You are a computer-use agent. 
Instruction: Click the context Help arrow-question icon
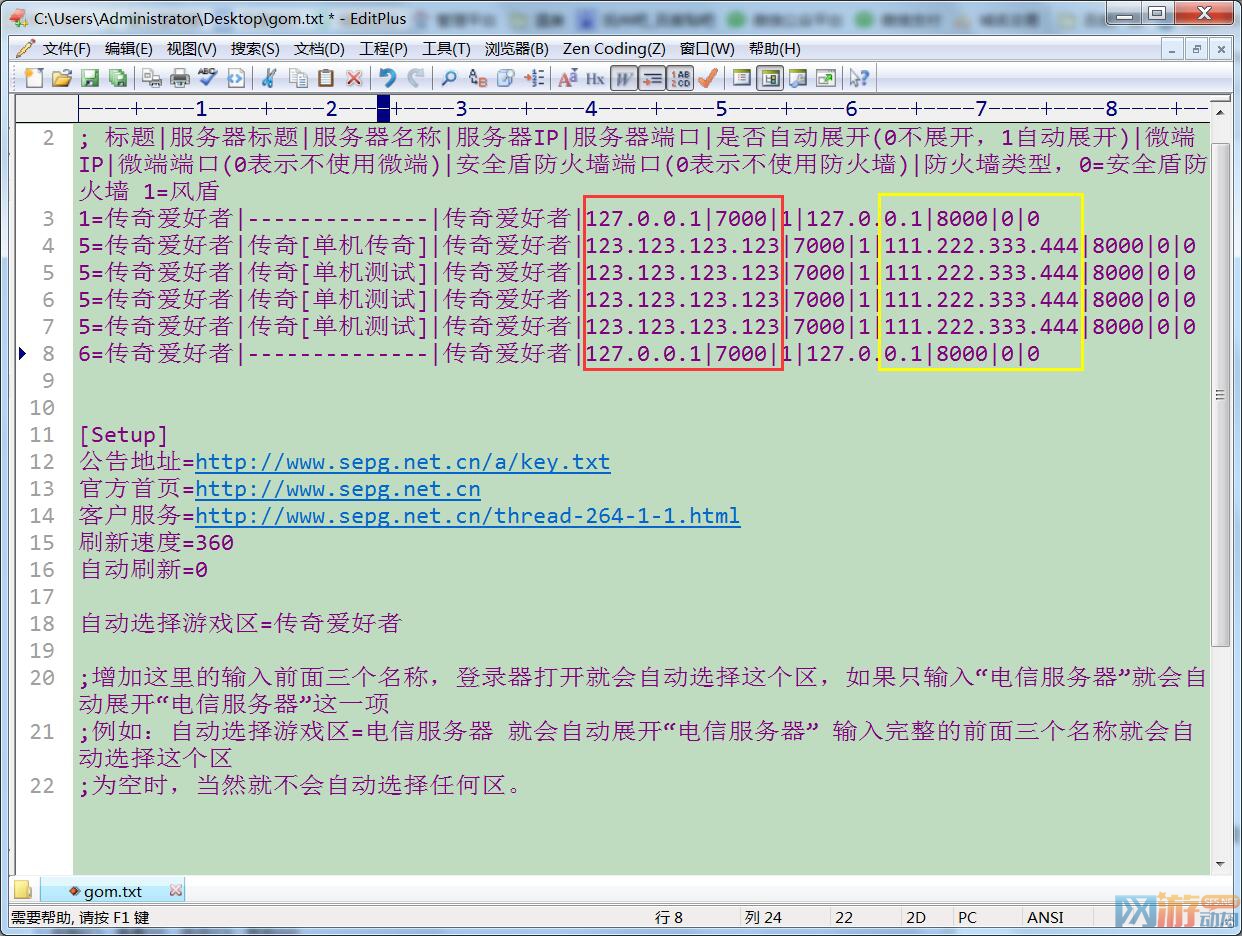(x=858, y=78)
